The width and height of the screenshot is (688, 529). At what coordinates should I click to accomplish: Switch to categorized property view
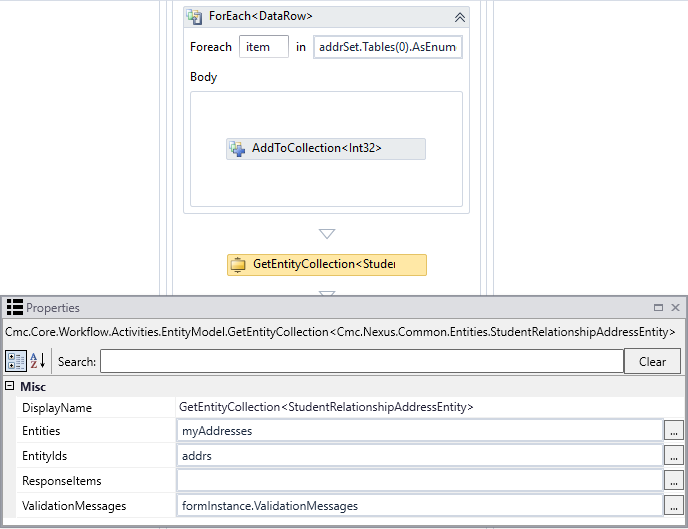[16, 361]
